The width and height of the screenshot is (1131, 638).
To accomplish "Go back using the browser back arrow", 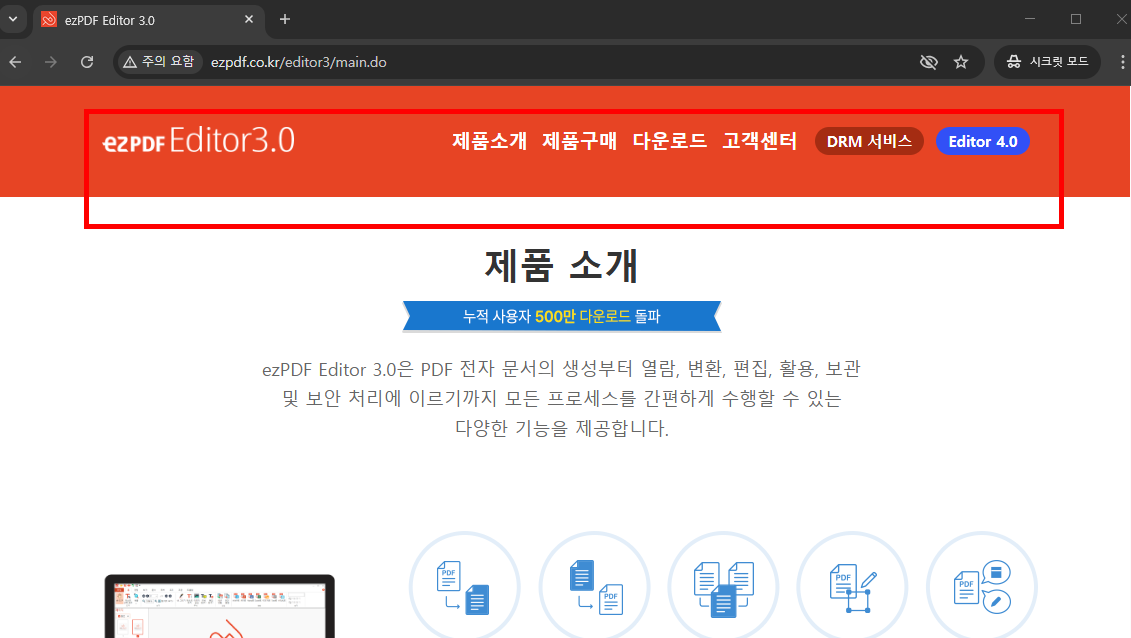I will [x=15, y=61].
